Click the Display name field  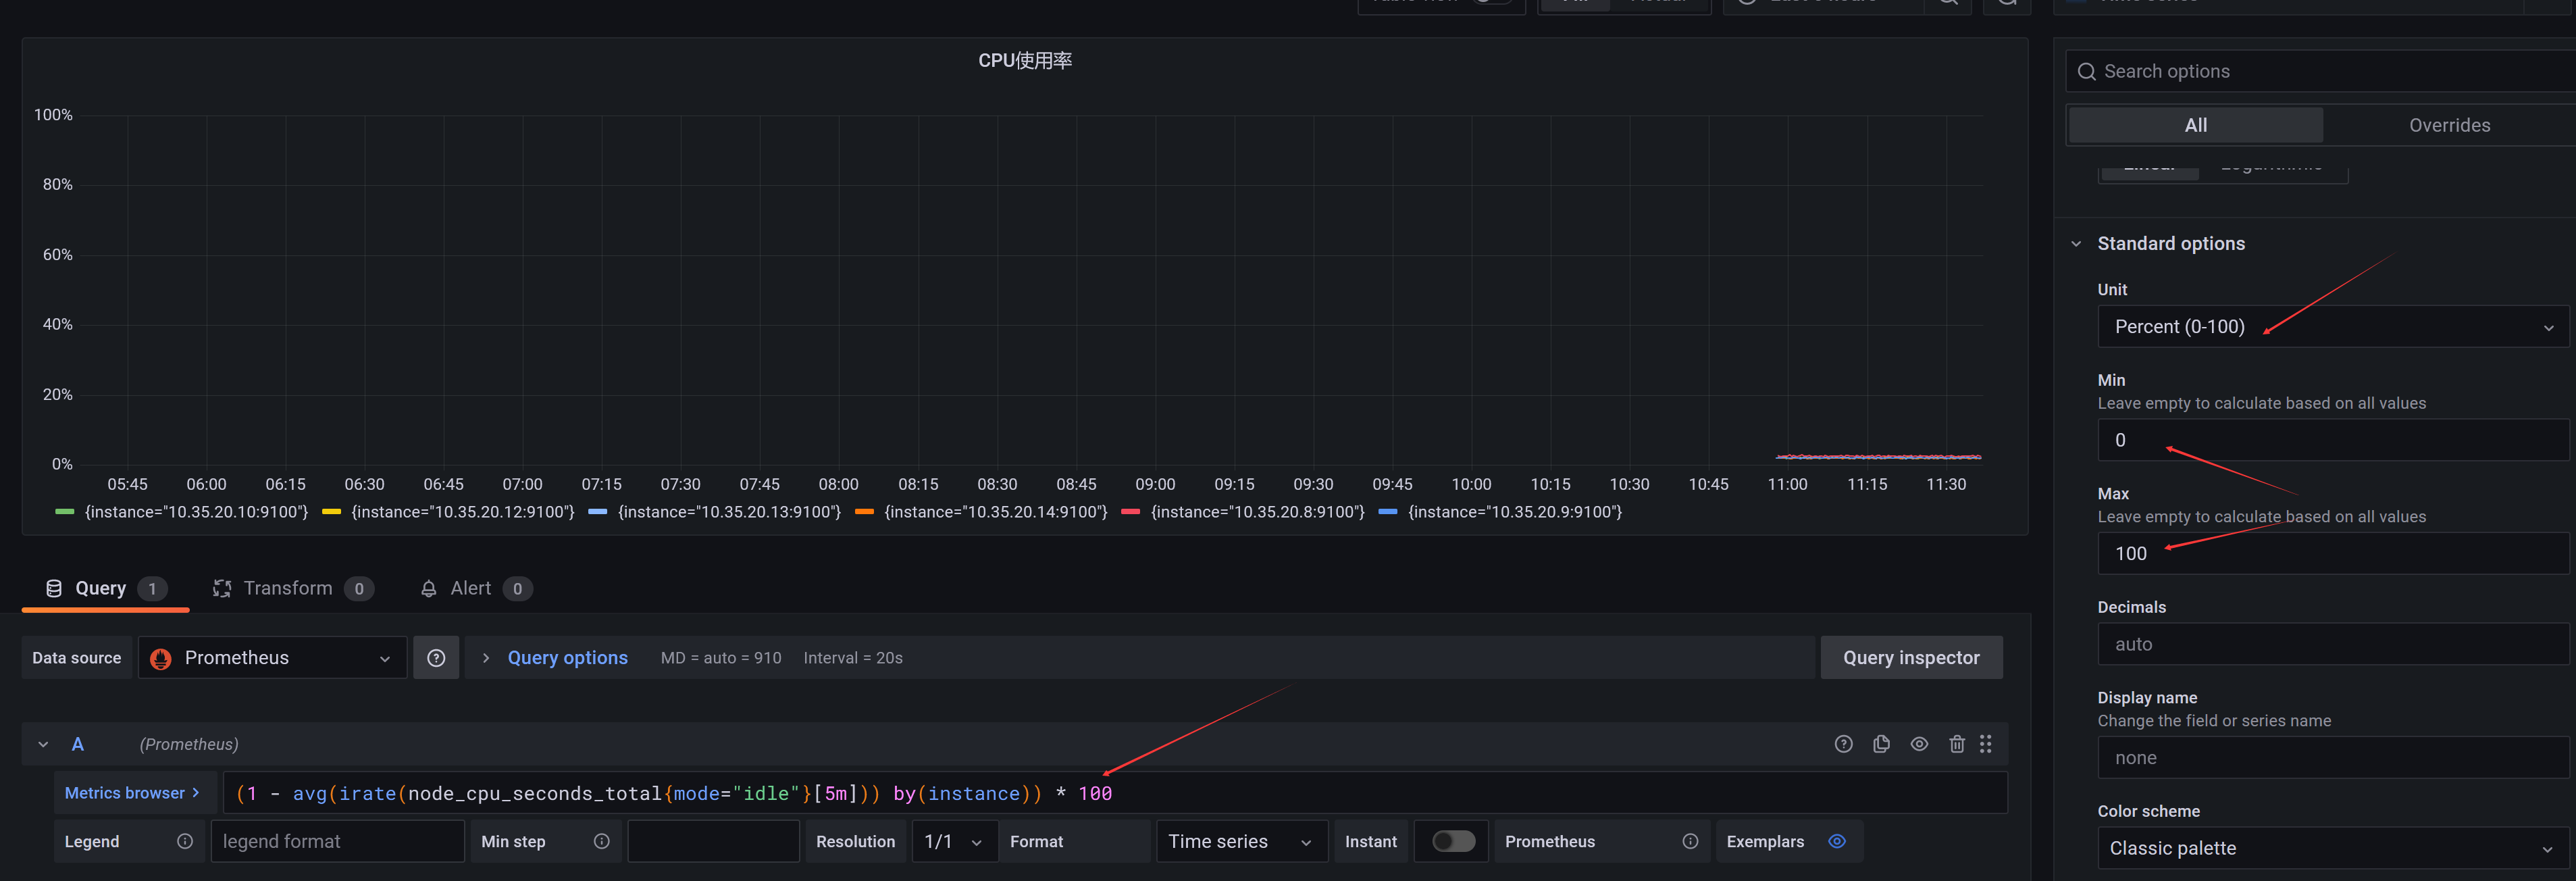tap(2333, 758)
